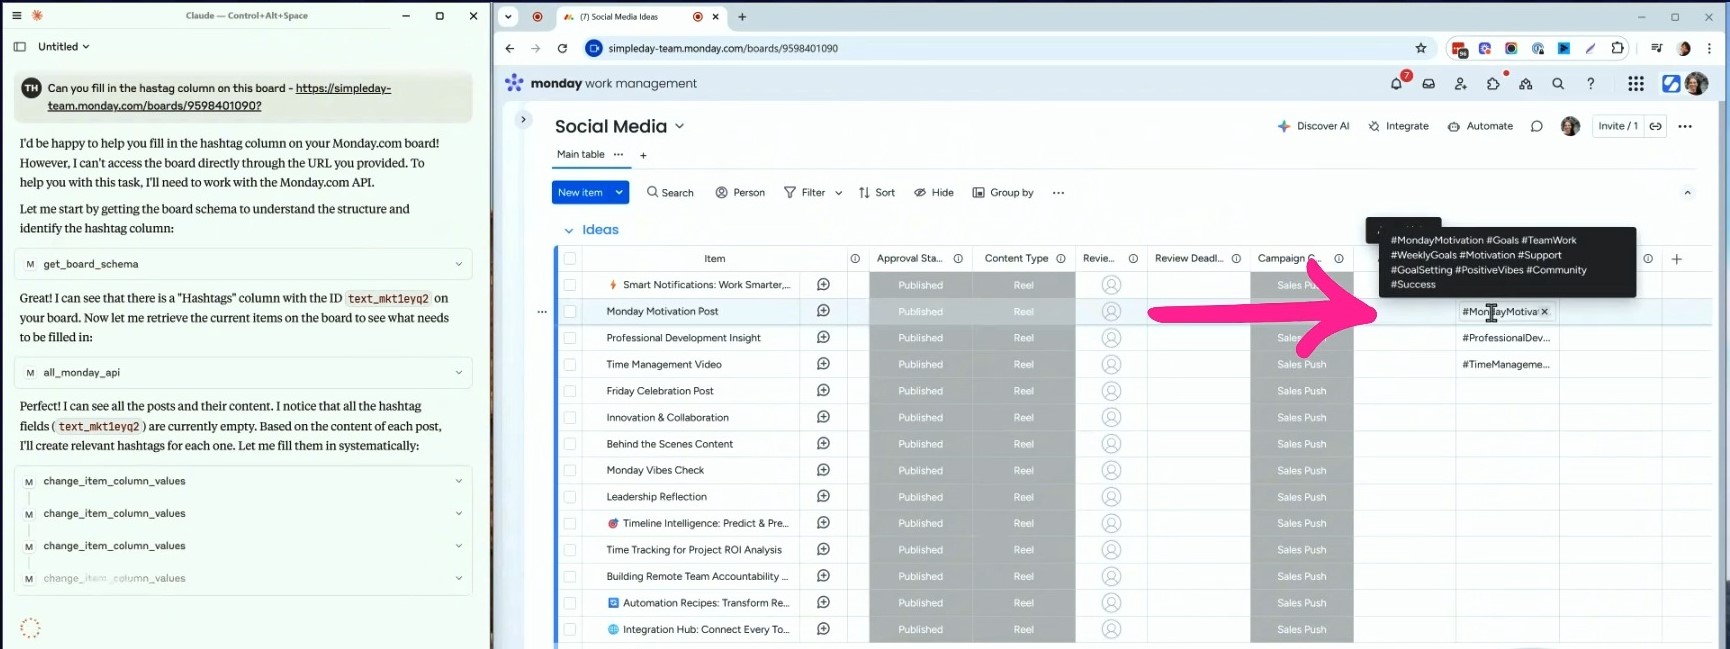Open more toolbar options ellipsis

(x=1058, y=193)
